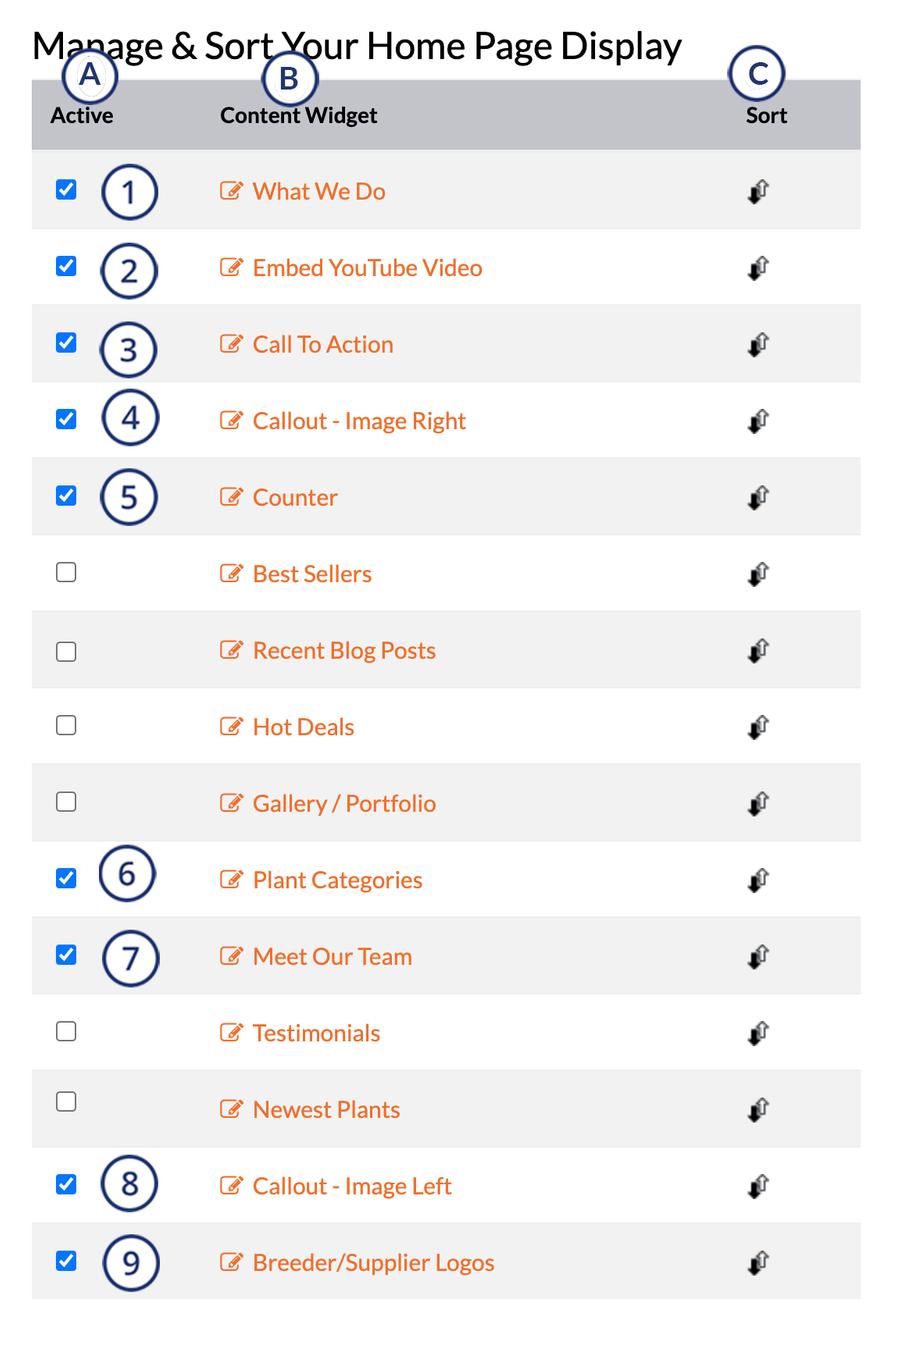This screenshot has height=1354, width=900.
Task: Click the sort icon in the Counter row
Action: [758, 497]
